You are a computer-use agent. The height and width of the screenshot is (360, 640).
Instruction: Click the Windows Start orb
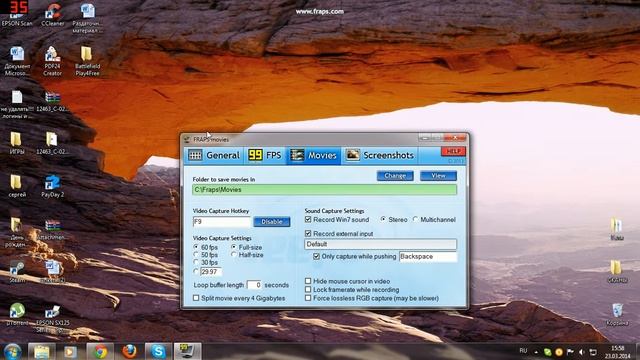click(x=12, y=351)
